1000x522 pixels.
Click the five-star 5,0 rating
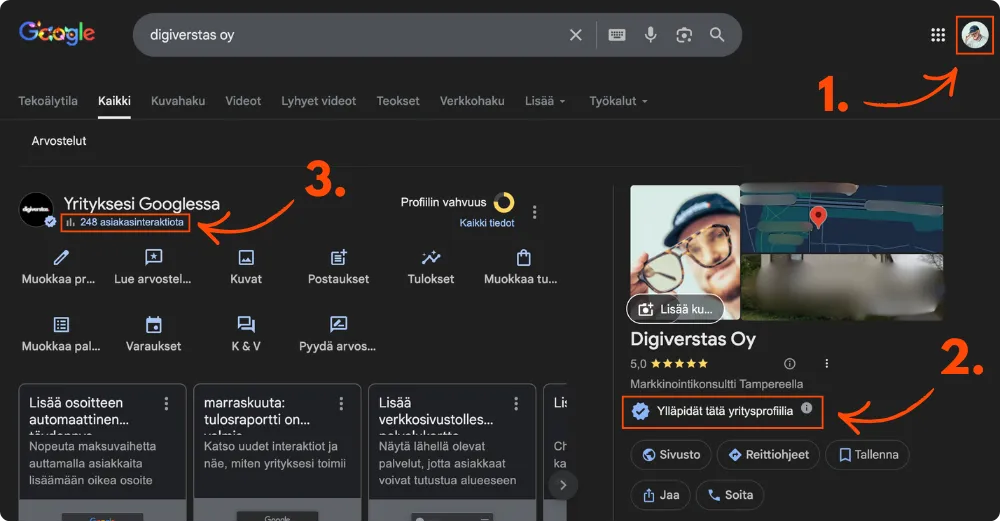point(669,364)
